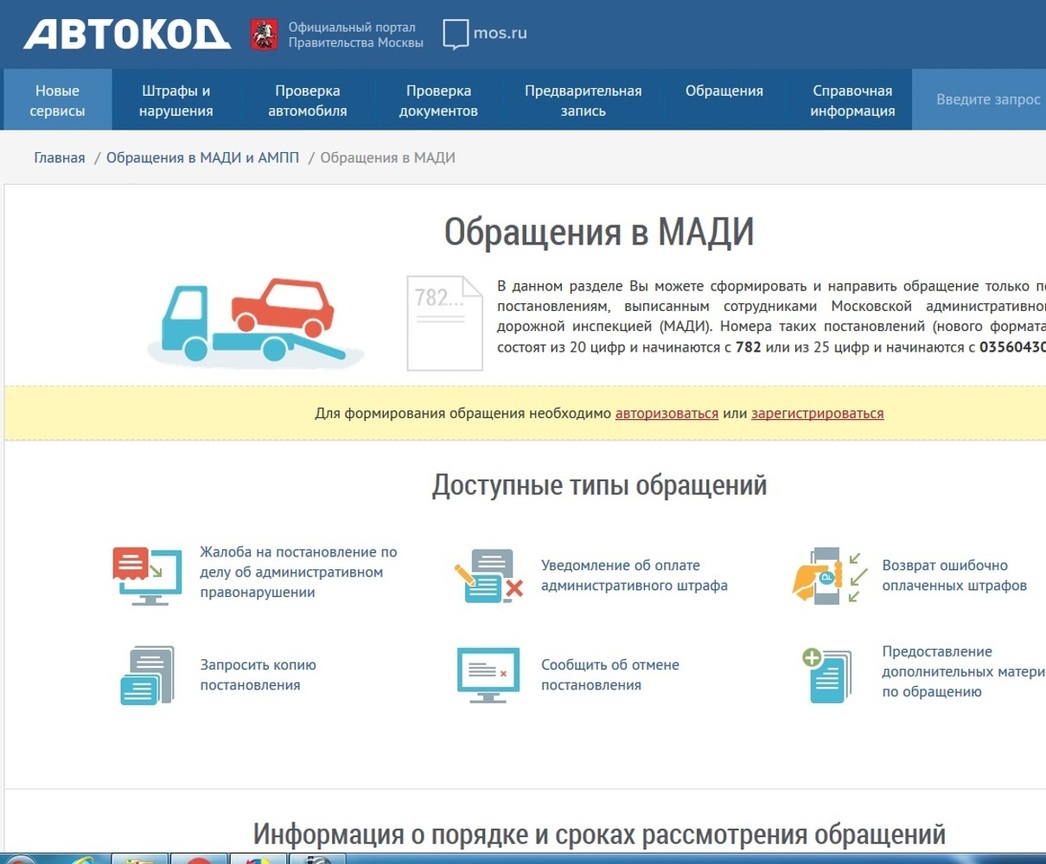The width and height of the screenshot is (1046, 864).
Task: Open the Штрафы и нарушения menu
Action: pyautogui.click(x=176, y=101)
